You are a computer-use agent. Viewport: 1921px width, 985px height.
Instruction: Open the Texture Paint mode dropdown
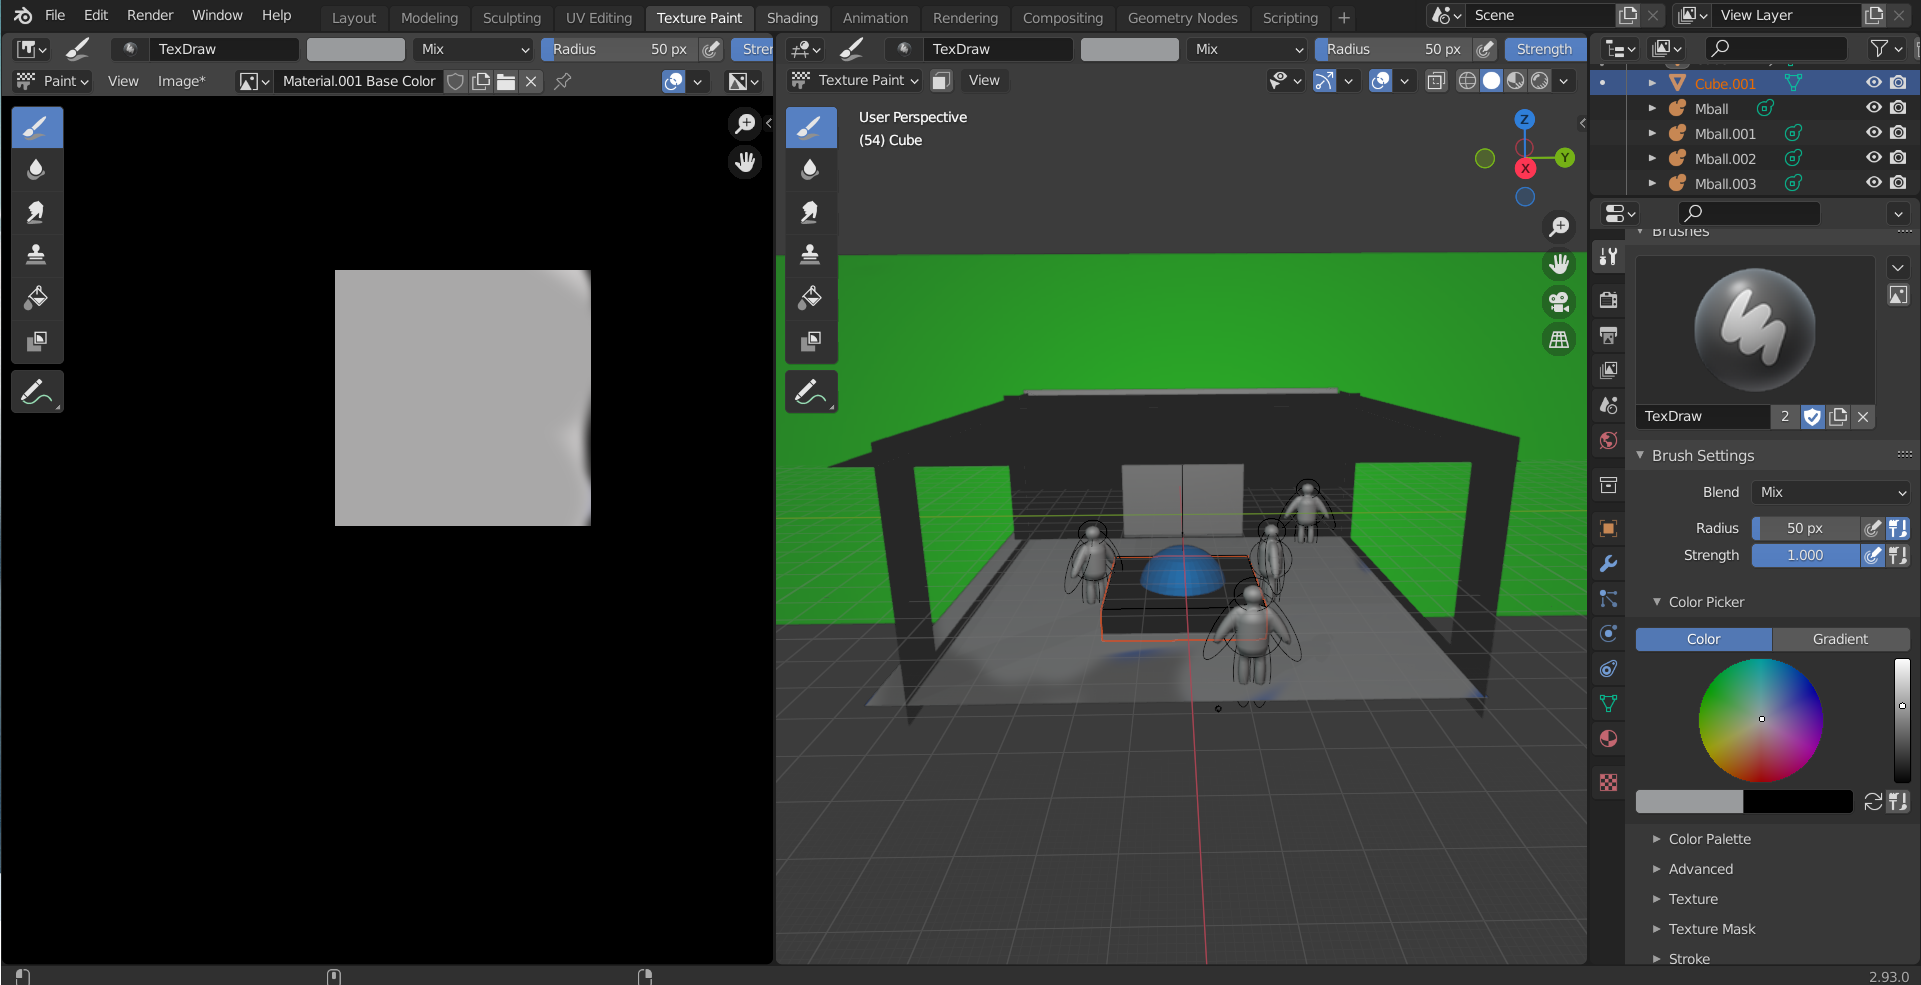point(856,80)
